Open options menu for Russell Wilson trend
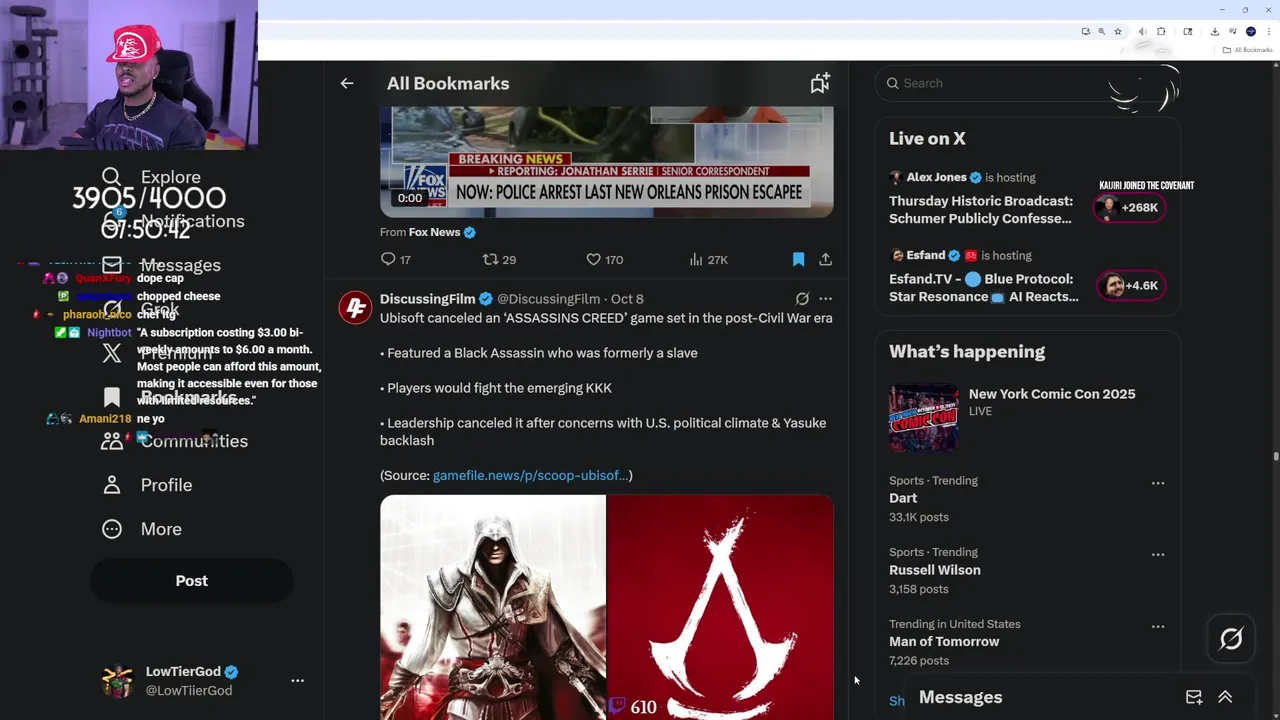 [1158, 555]
